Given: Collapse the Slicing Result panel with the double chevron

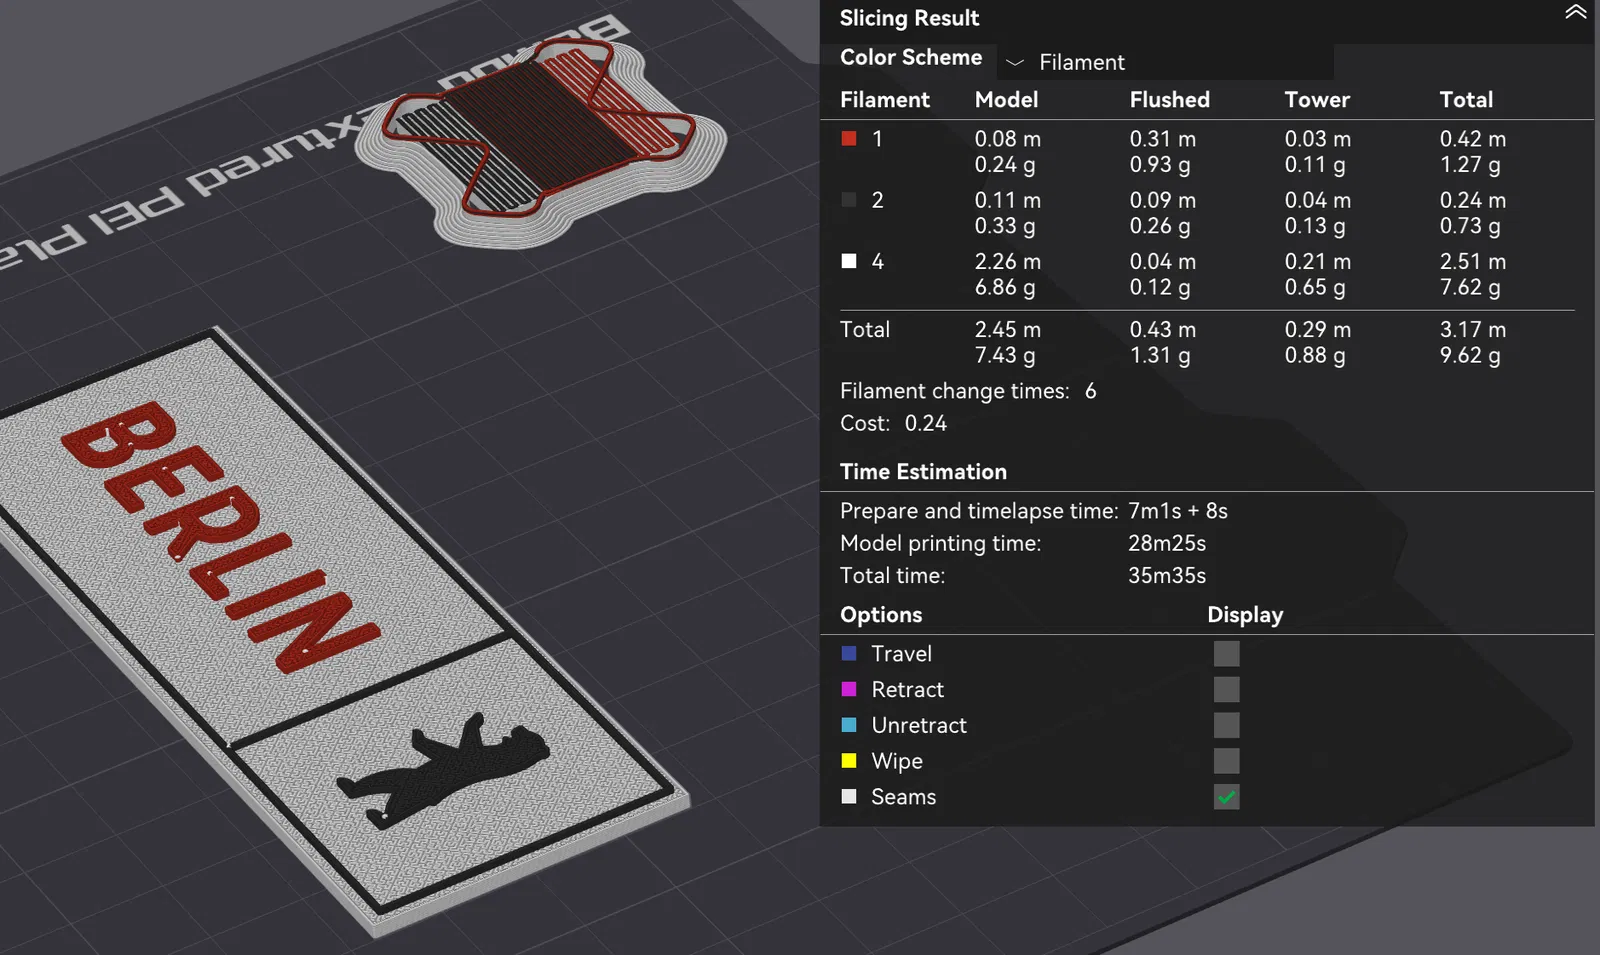Looking at the screenshot, I should 1576,13.
